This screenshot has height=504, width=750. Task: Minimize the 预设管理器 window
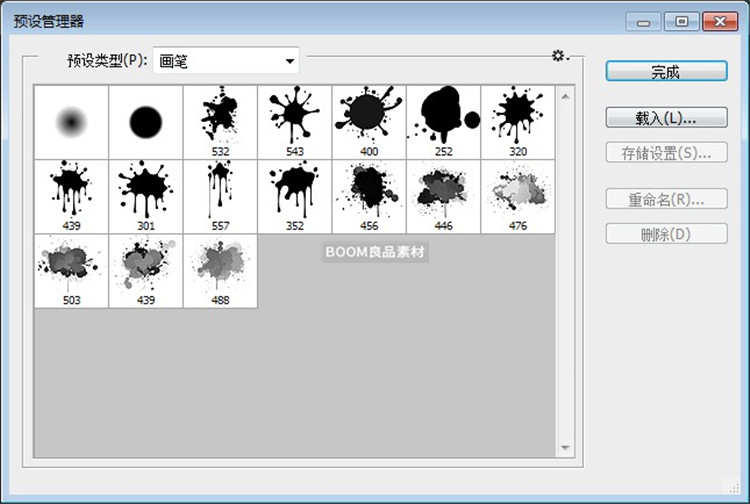point(644,22)
